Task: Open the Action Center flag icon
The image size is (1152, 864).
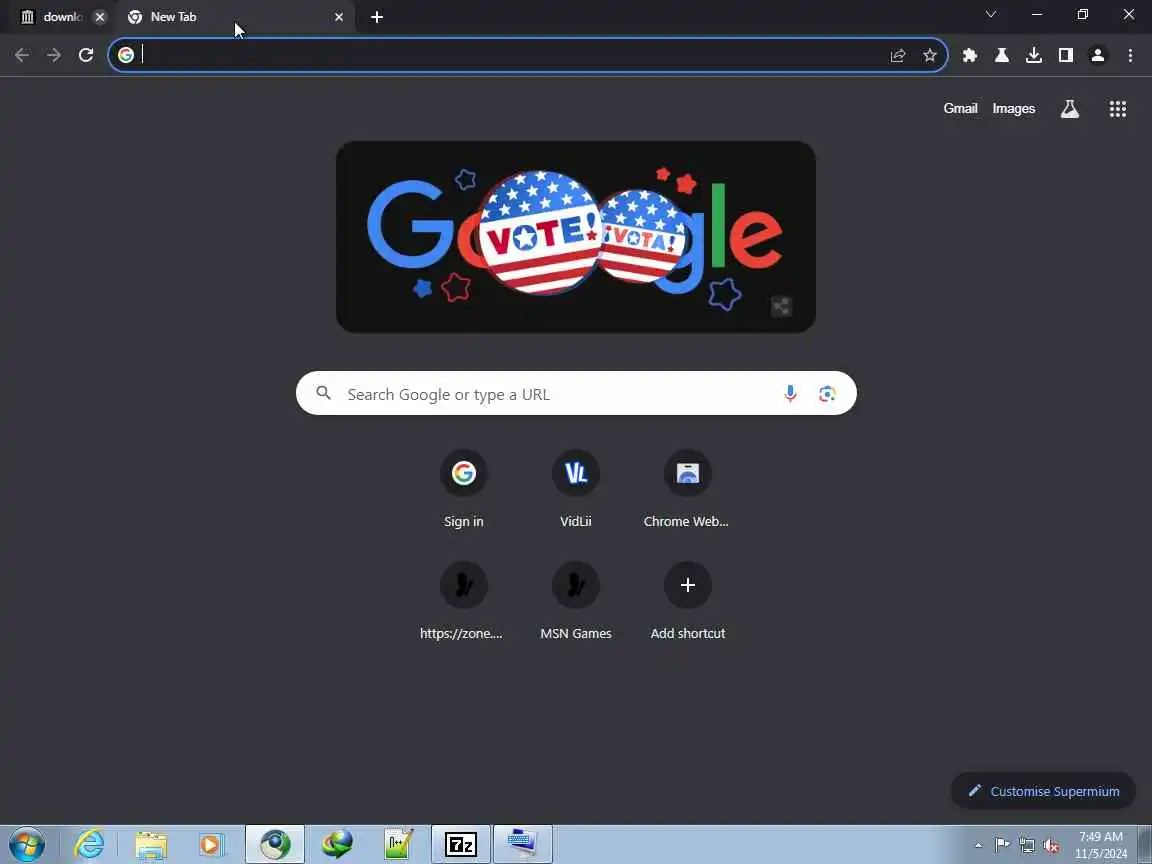Action: (1002, 845)
